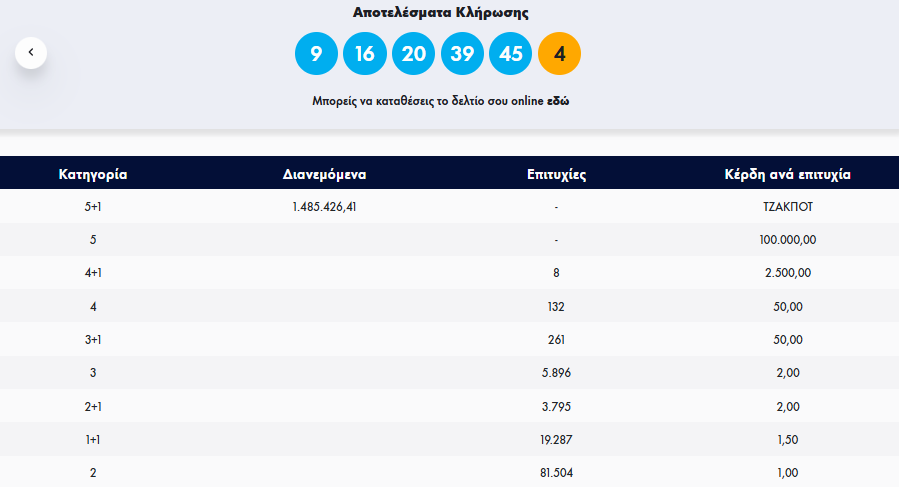Image resolution: width=899 pixels, height=487 pixels.
Task: Click the blue number 45 ball
Action: pos(510,54)
